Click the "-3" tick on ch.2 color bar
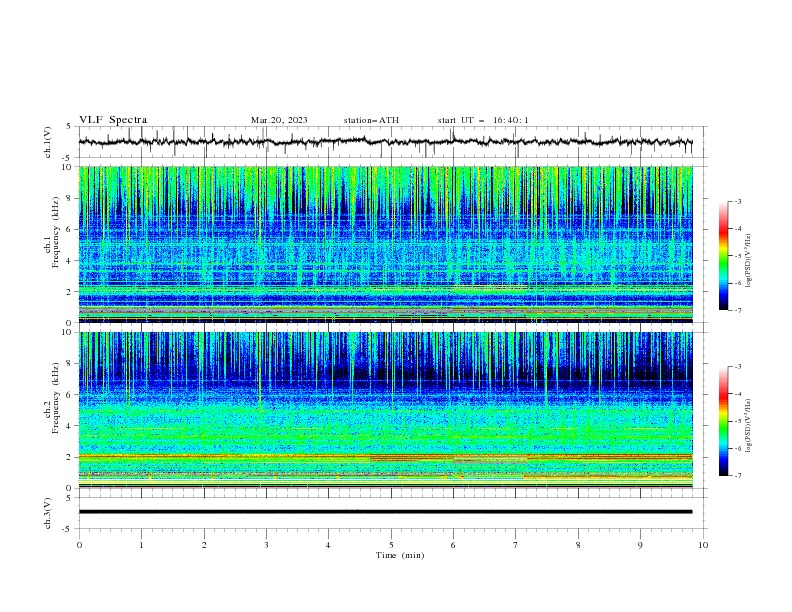Viewport: 792px width, 612px height. [x=737, y=367]
